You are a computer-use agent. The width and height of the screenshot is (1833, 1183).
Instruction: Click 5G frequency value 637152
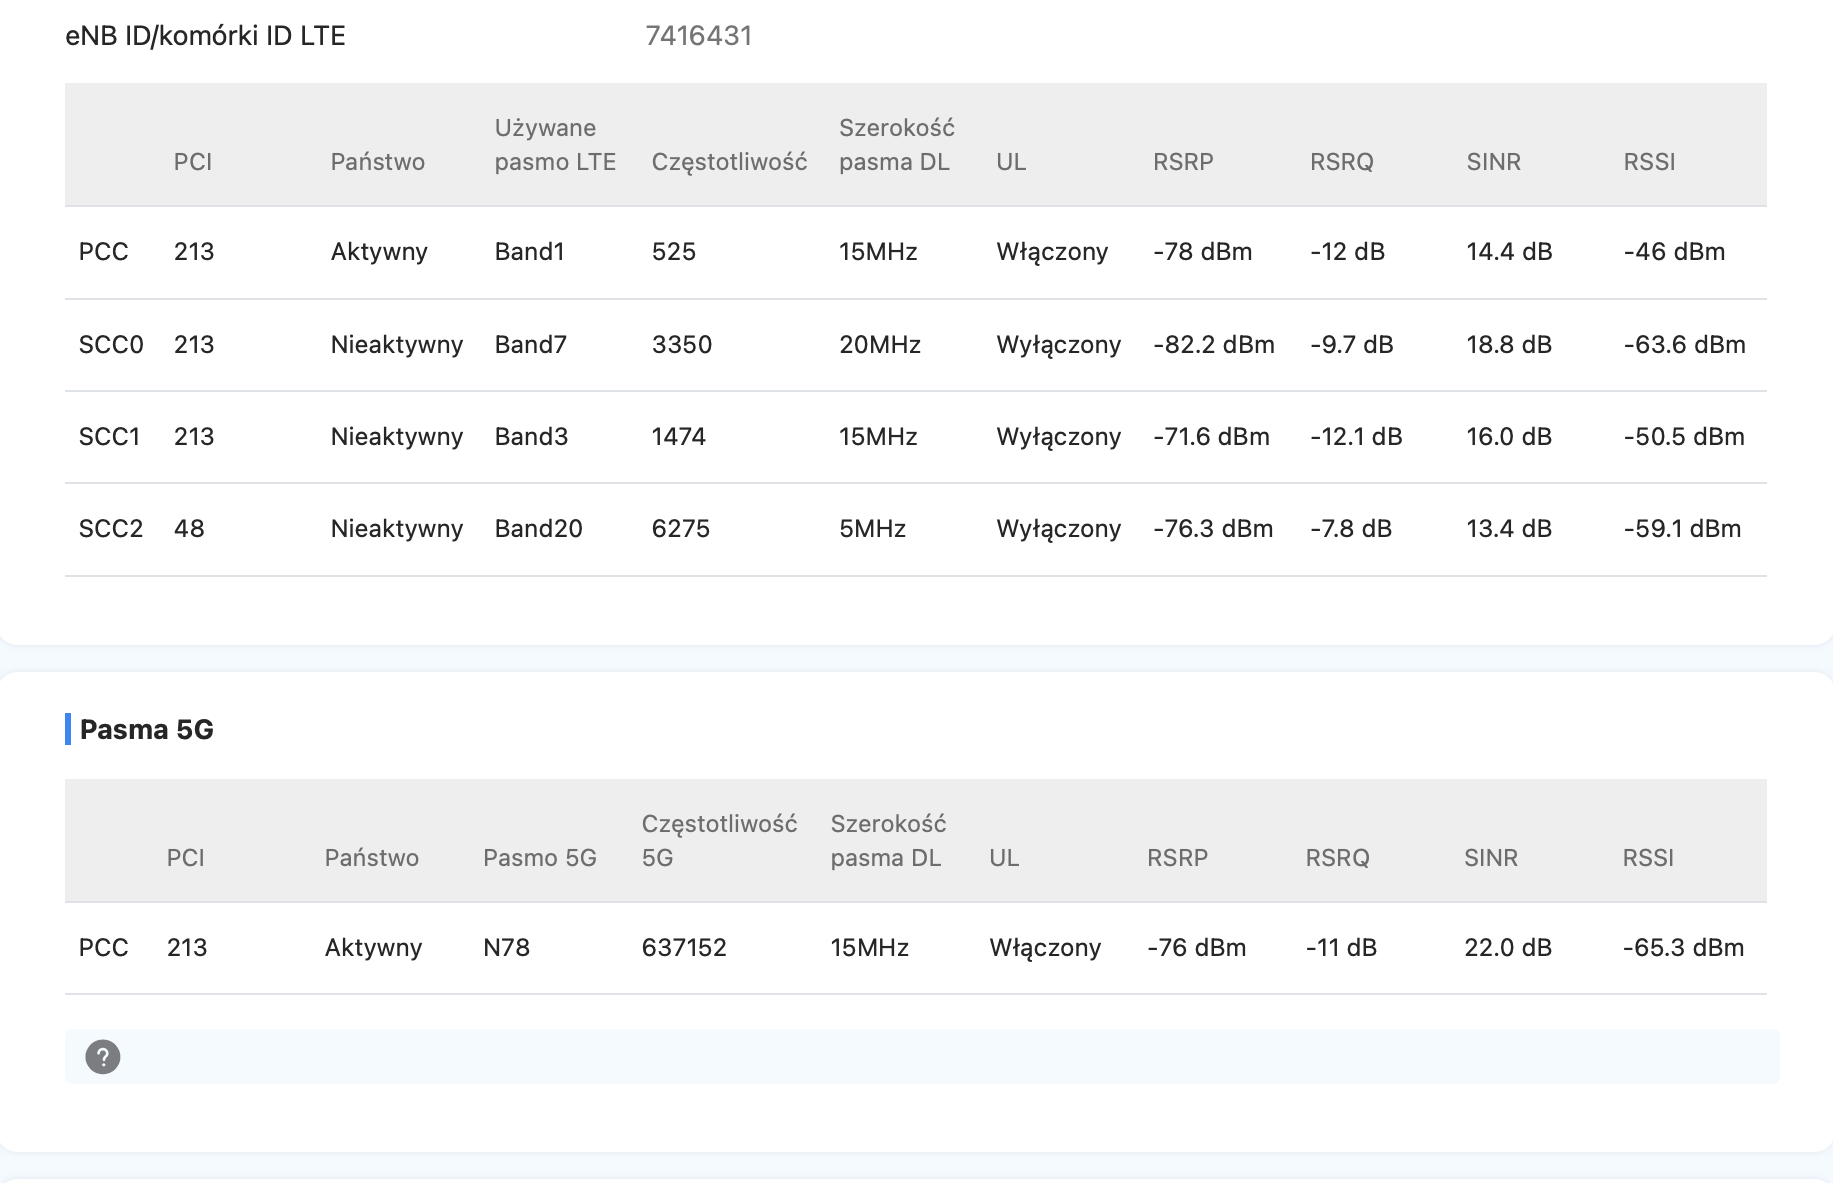pos(684,948)
